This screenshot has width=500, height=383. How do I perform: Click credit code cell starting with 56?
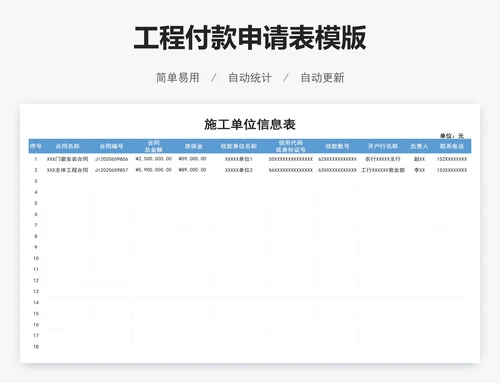click(x=291, y=170)
